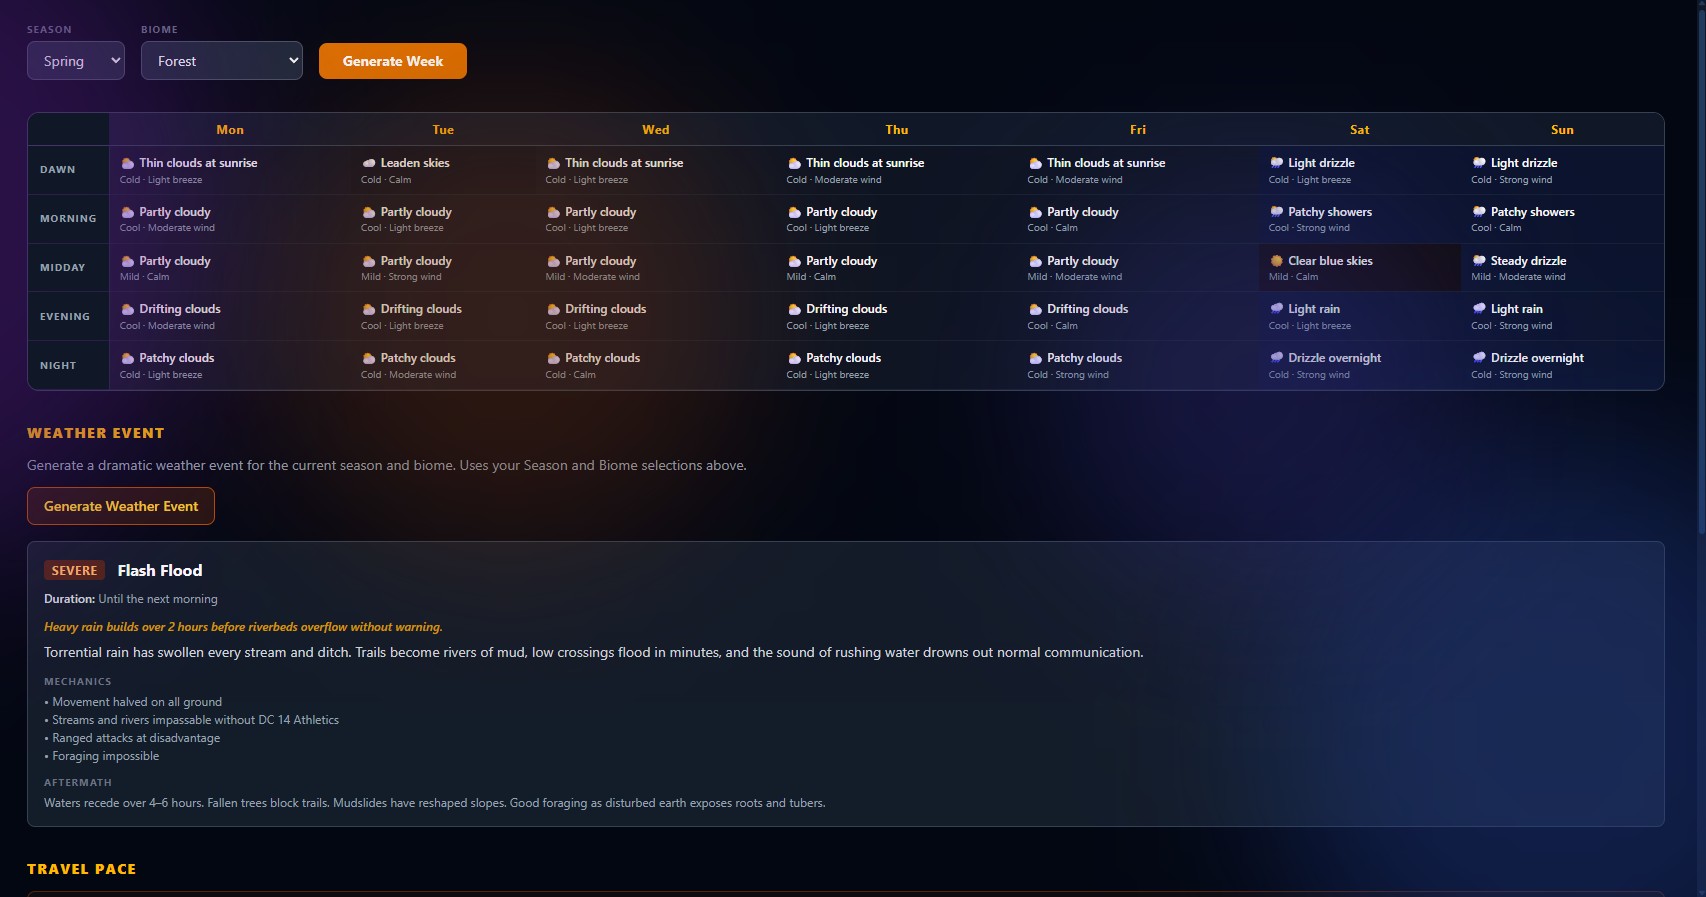Image resolution: width=1706 pixels, height=897 pixels.
Task: Select the Clear blue skies cell on Saturday
Action: click(1359, 268)
